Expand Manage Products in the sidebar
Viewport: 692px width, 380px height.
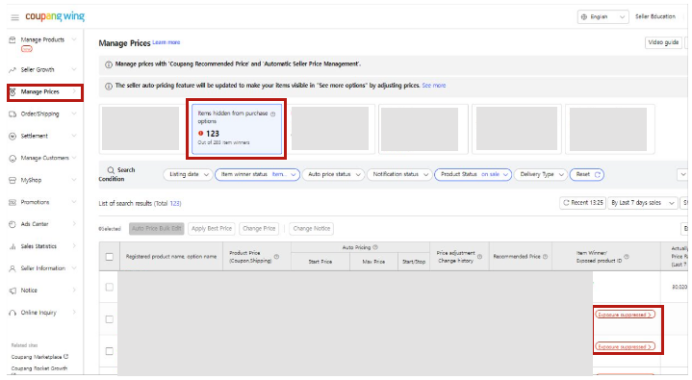[x=42, y=40]
